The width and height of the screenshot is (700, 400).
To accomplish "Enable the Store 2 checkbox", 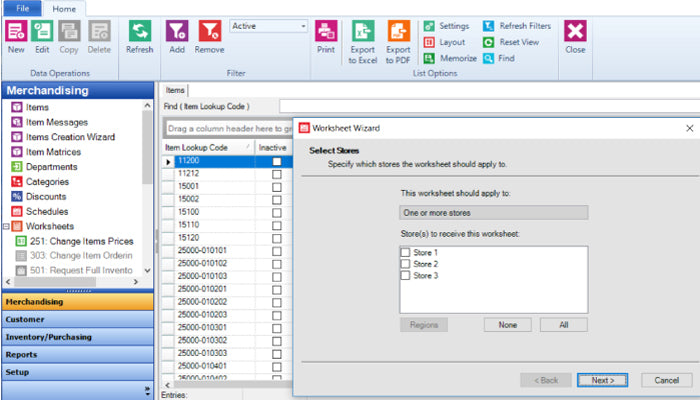I will coord(405,264).
